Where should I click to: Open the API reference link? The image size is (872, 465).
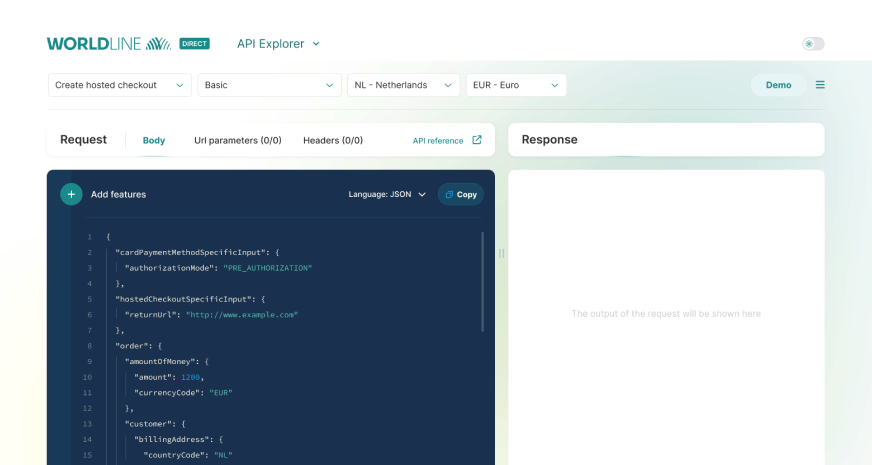click(x=438, y=141)
